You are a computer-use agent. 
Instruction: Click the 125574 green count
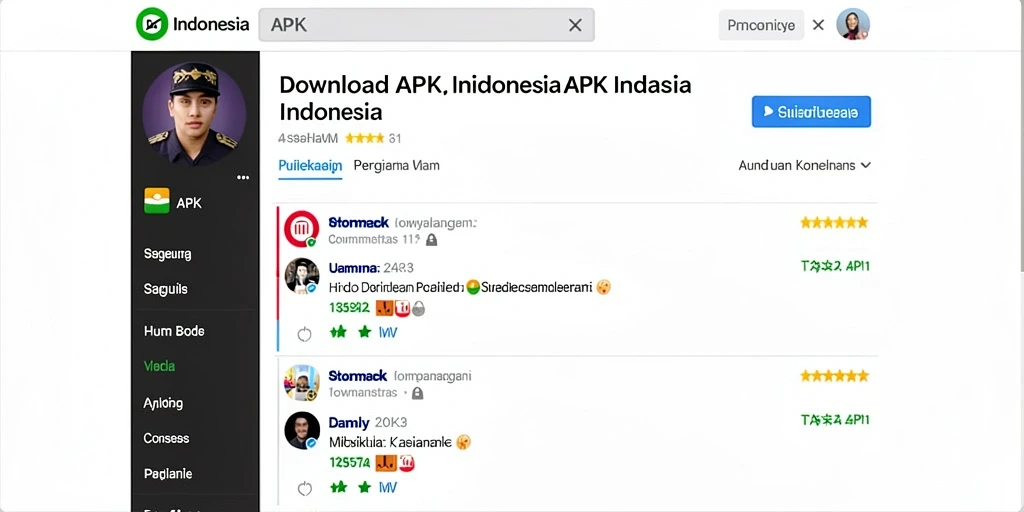[349, 463]
